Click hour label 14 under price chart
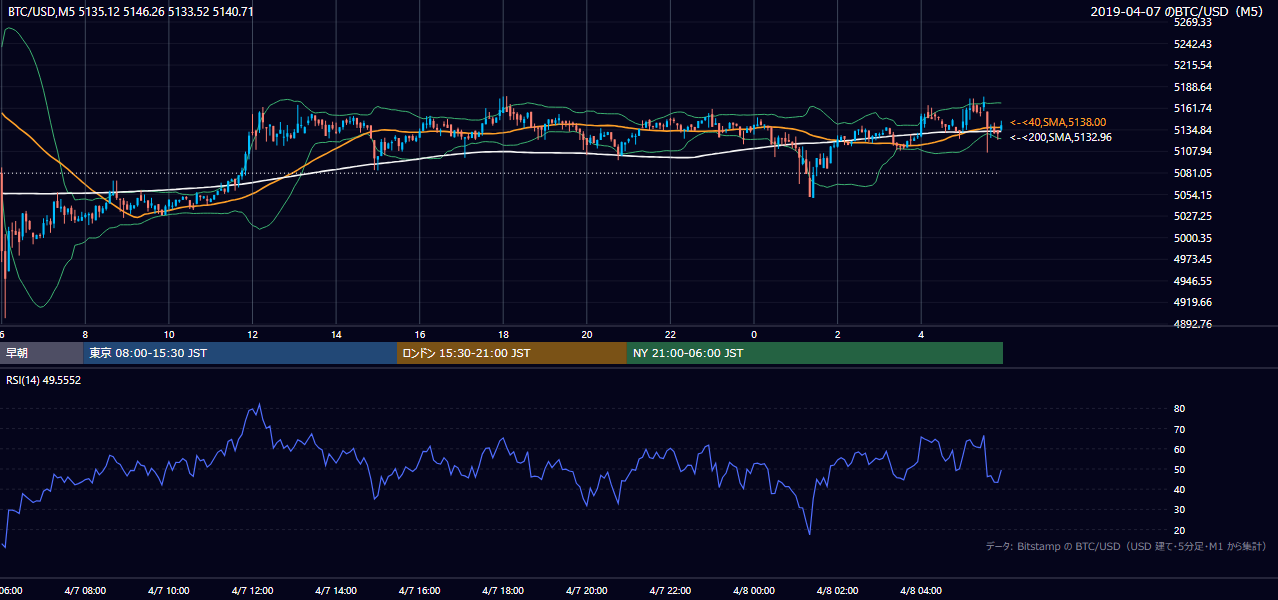Screen dimensions: 1278x600 [336, 334]
